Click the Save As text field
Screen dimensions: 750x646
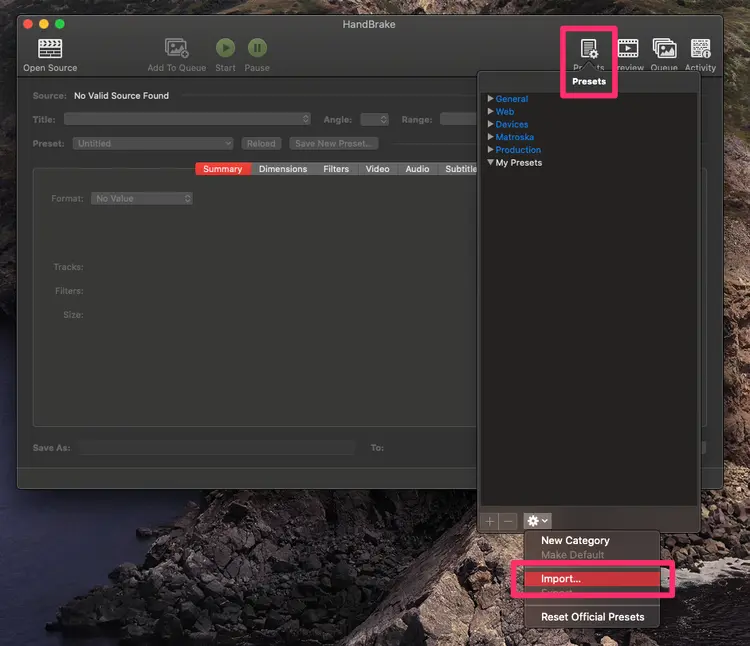(218, 448)
